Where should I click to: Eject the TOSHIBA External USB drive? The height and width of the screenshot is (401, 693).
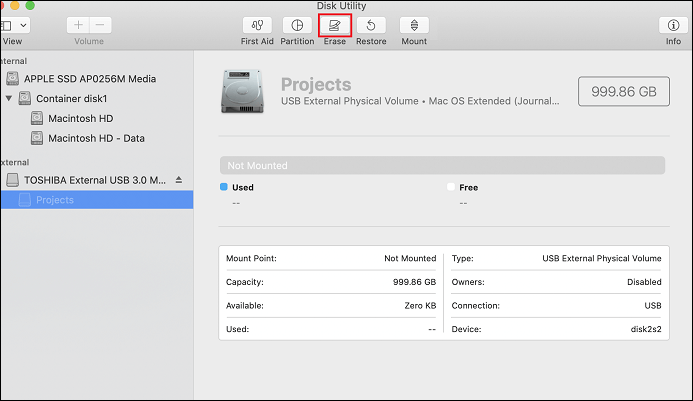tap(179, 180)
